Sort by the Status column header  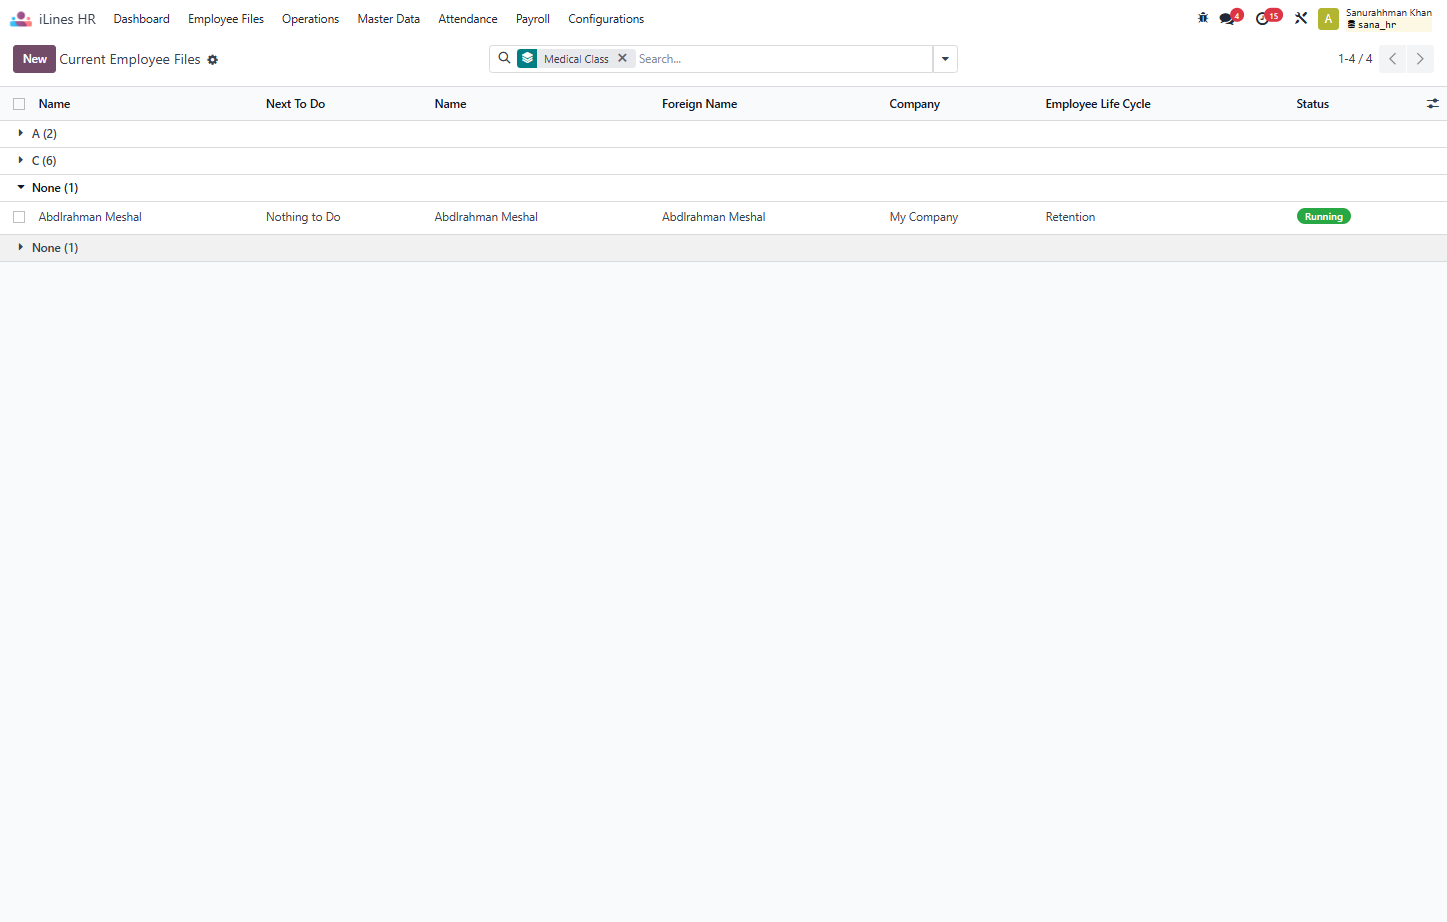(x=1312, y=104)
